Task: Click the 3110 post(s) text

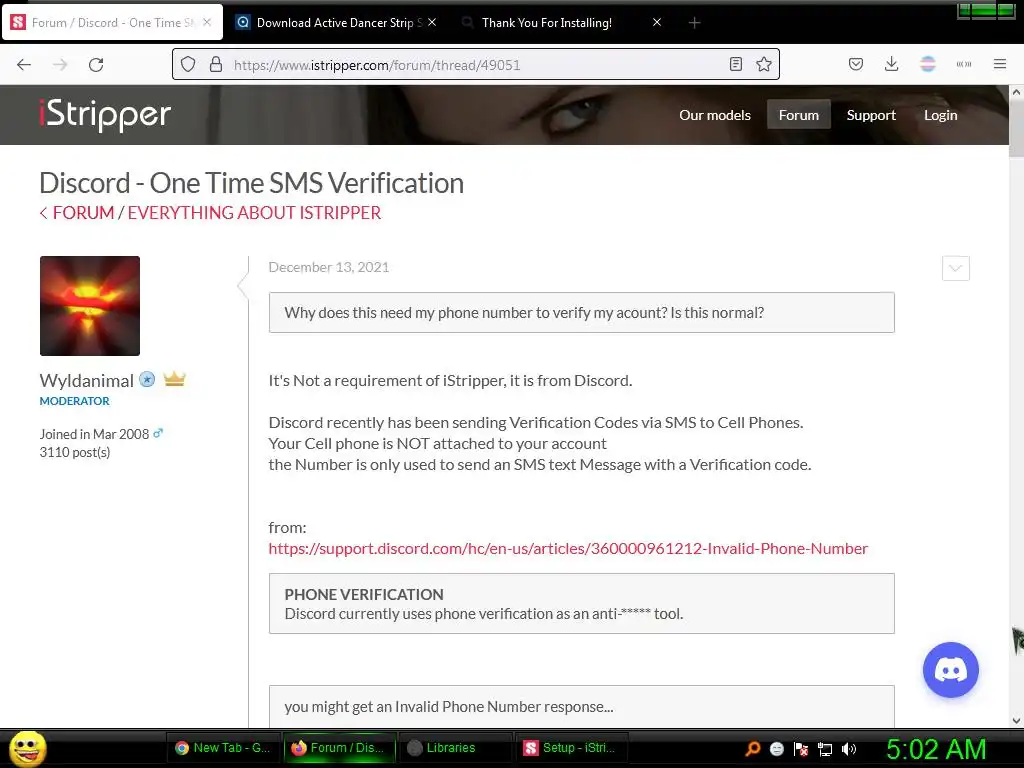Action: (74, 452)
